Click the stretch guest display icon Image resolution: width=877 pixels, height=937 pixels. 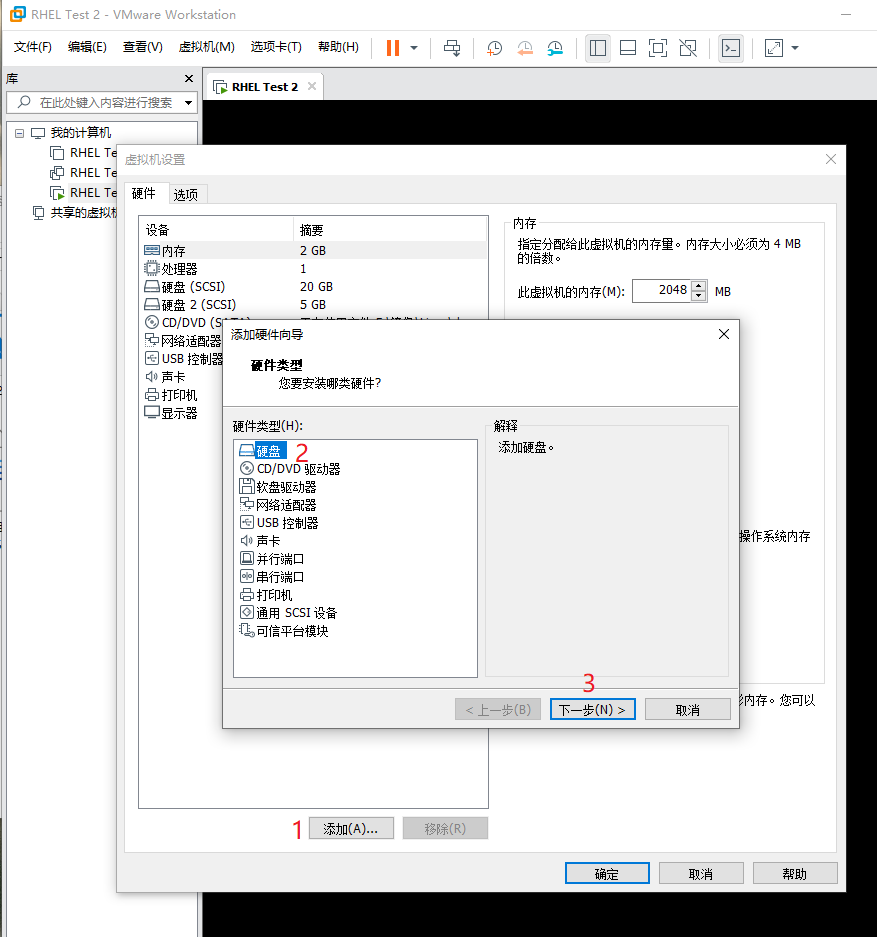click(774, 48)
